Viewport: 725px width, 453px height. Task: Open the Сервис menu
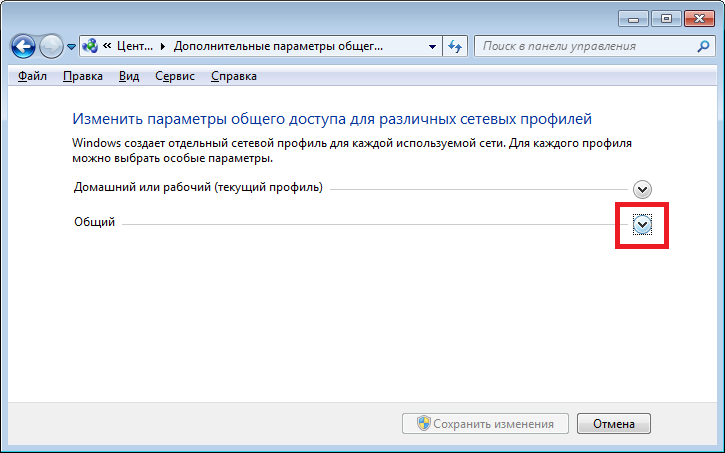tap(175, 76)
